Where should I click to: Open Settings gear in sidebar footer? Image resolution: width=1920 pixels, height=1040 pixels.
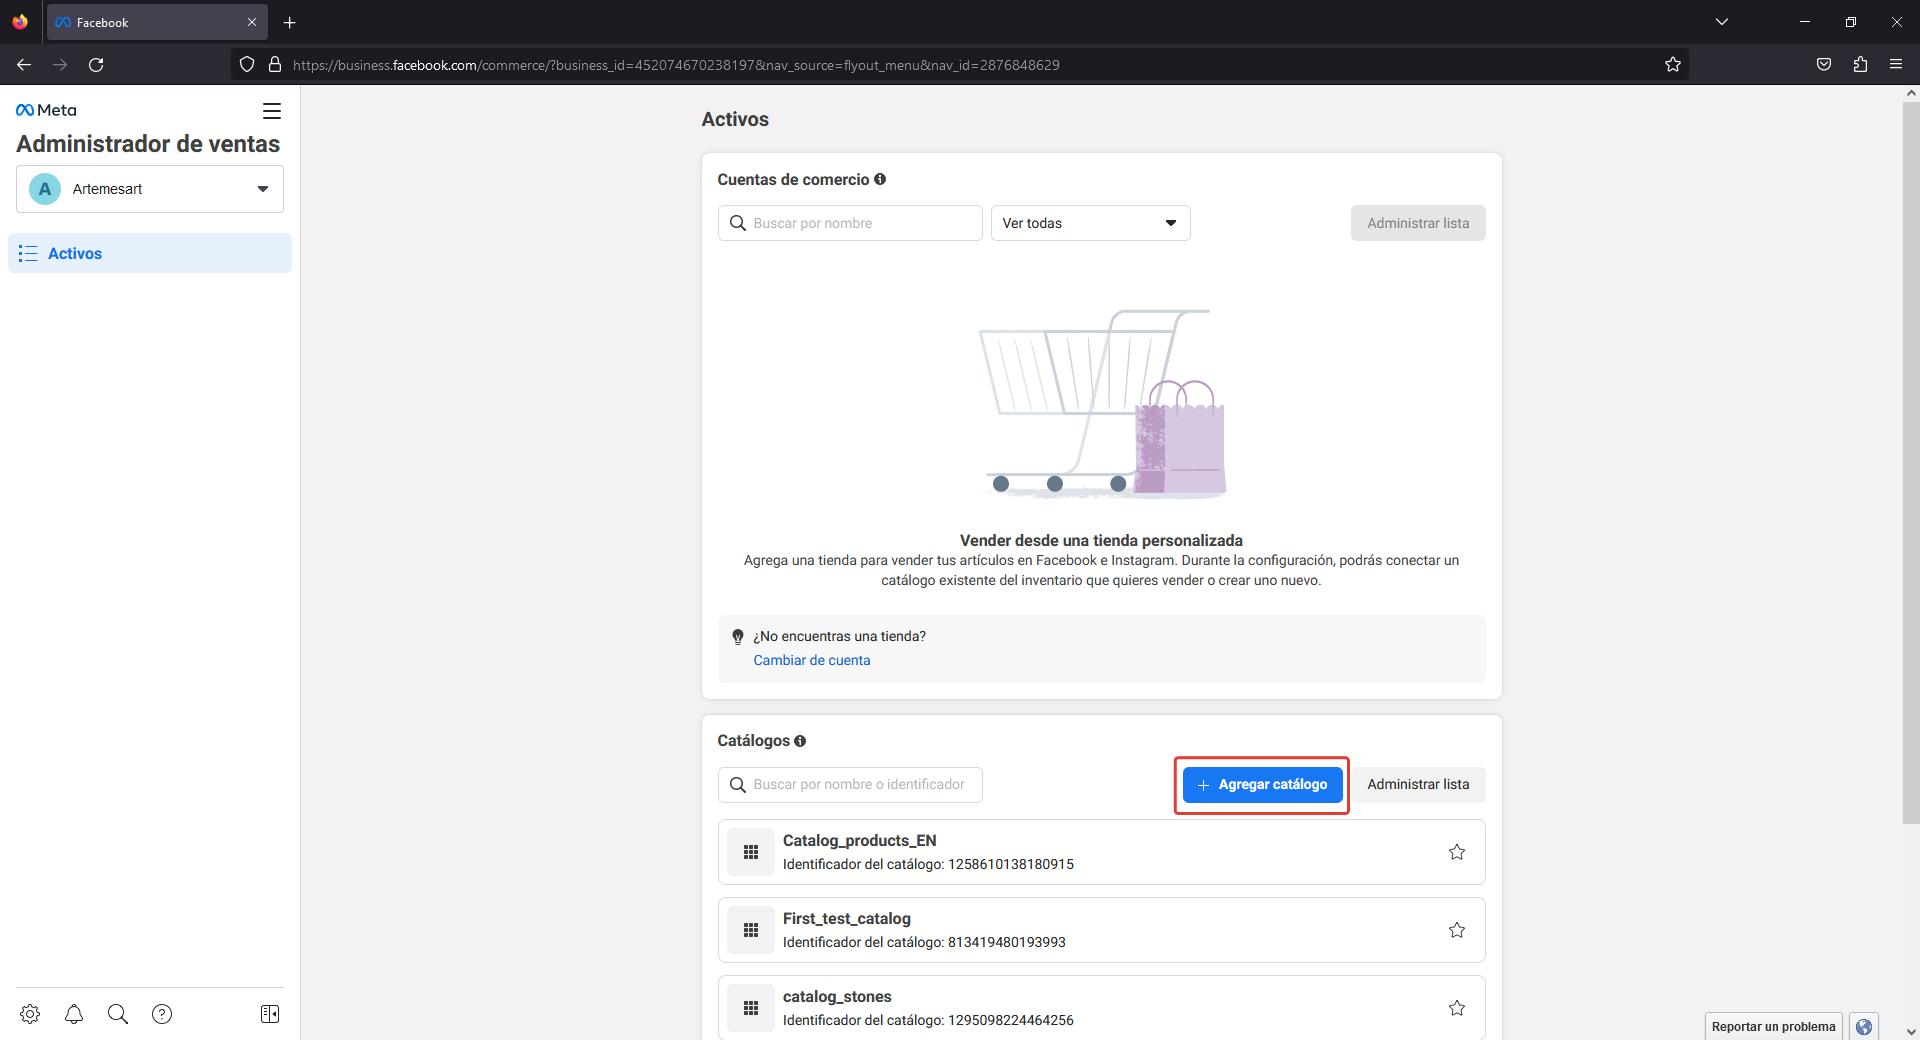click(30, 1014)
